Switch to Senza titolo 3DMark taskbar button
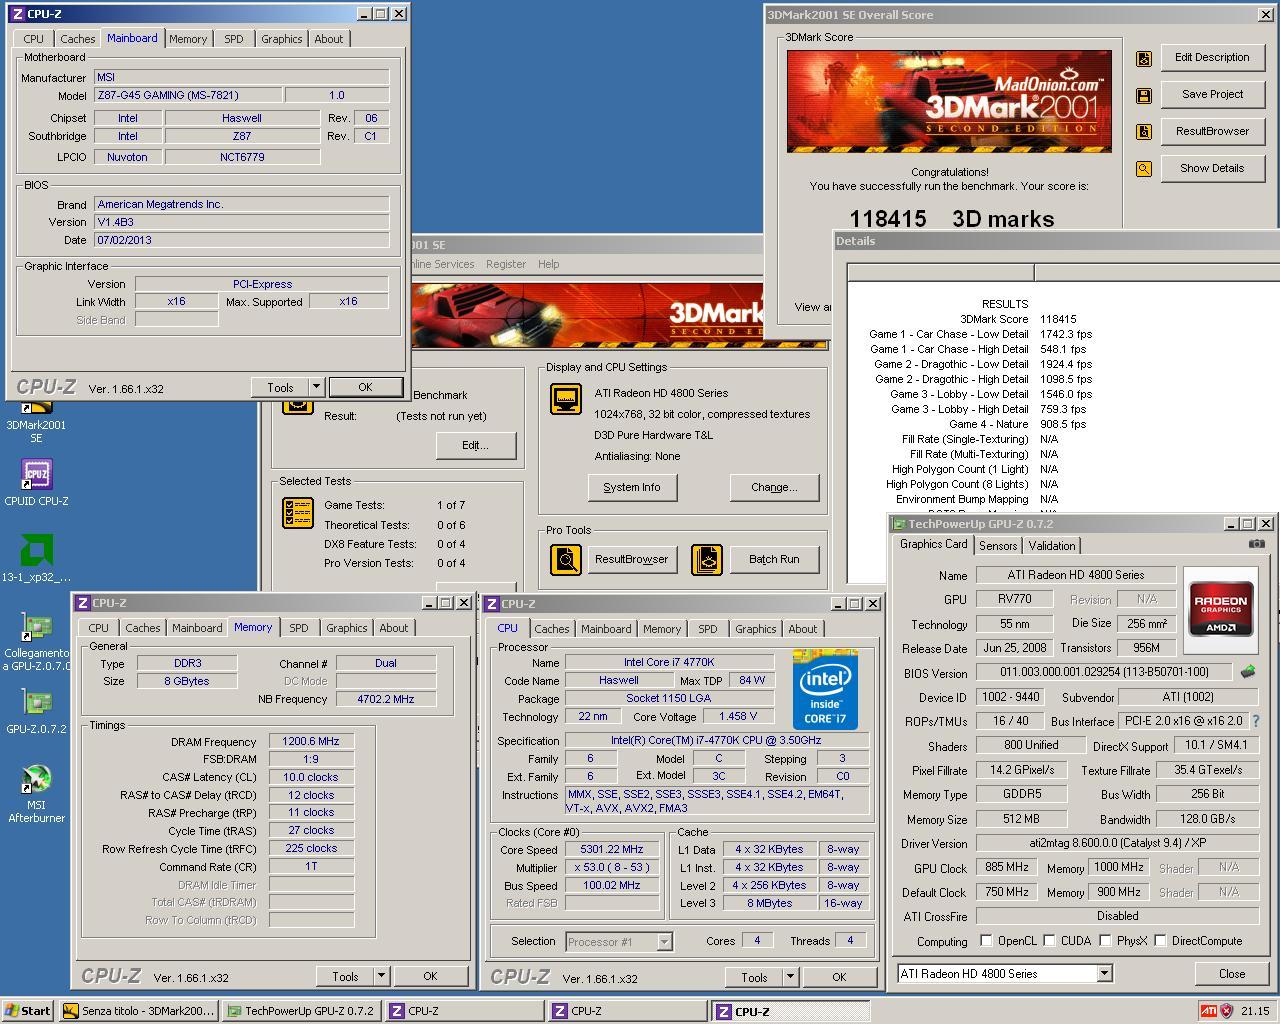 click(x=138, y=1011)
